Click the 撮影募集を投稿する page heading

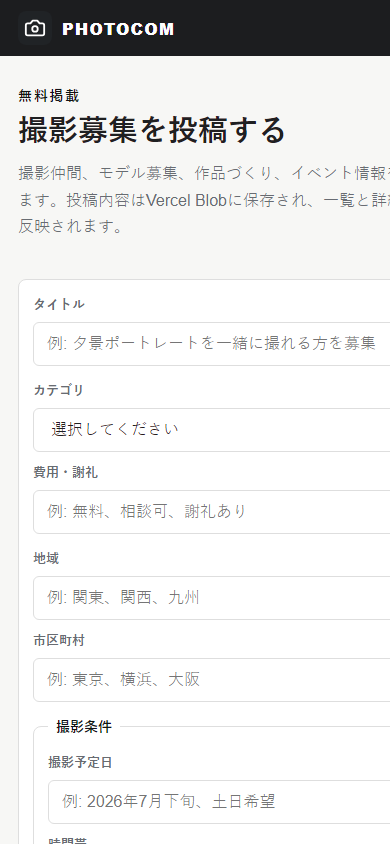[x=152, y=130]
